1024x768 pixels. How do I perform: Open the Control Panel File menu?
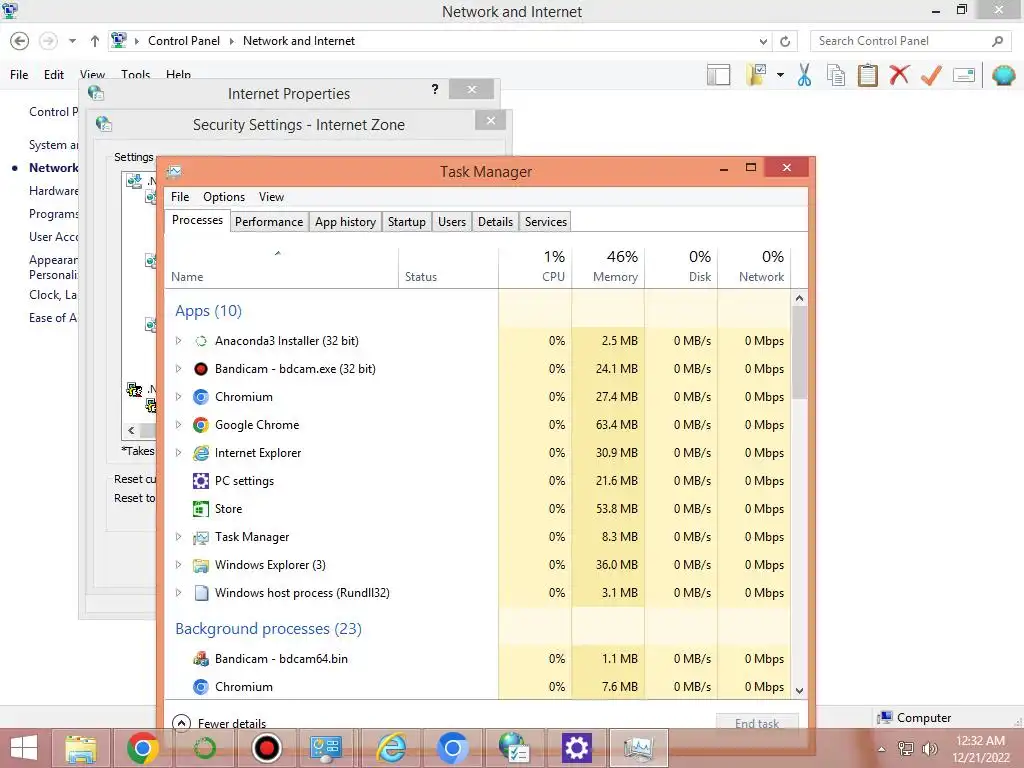tap(19, 75)
